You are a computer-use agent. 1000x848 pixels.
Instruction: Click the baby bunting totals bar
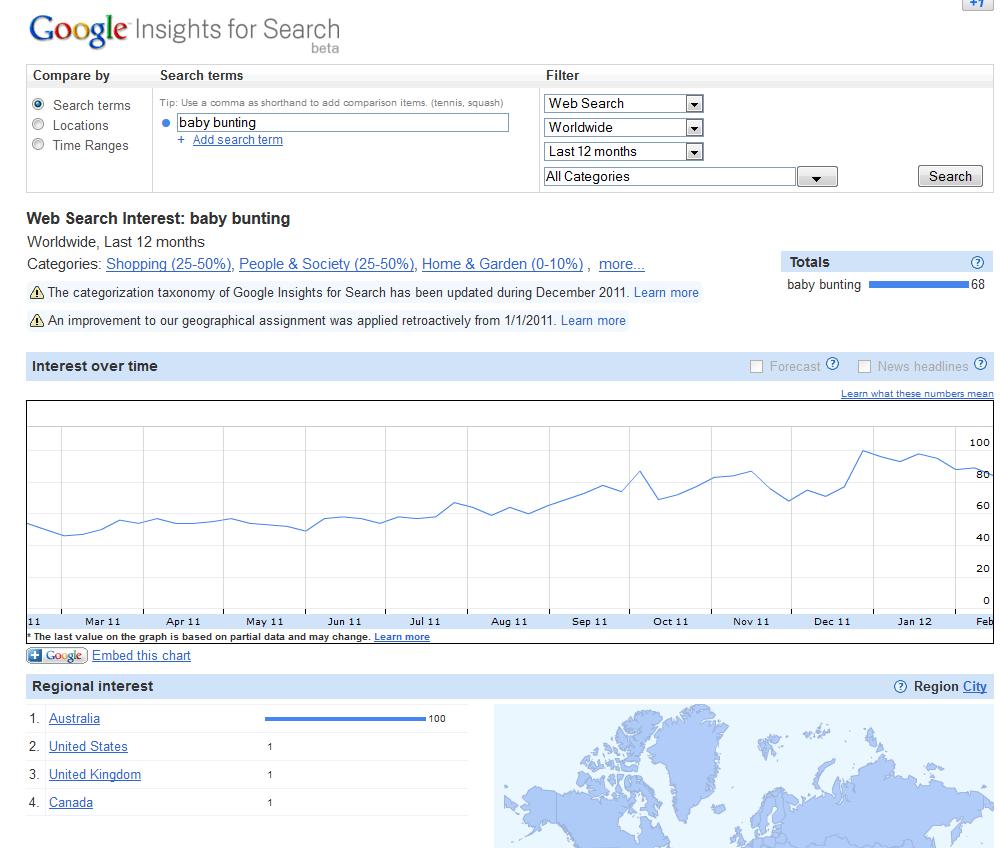coord(918,284)
